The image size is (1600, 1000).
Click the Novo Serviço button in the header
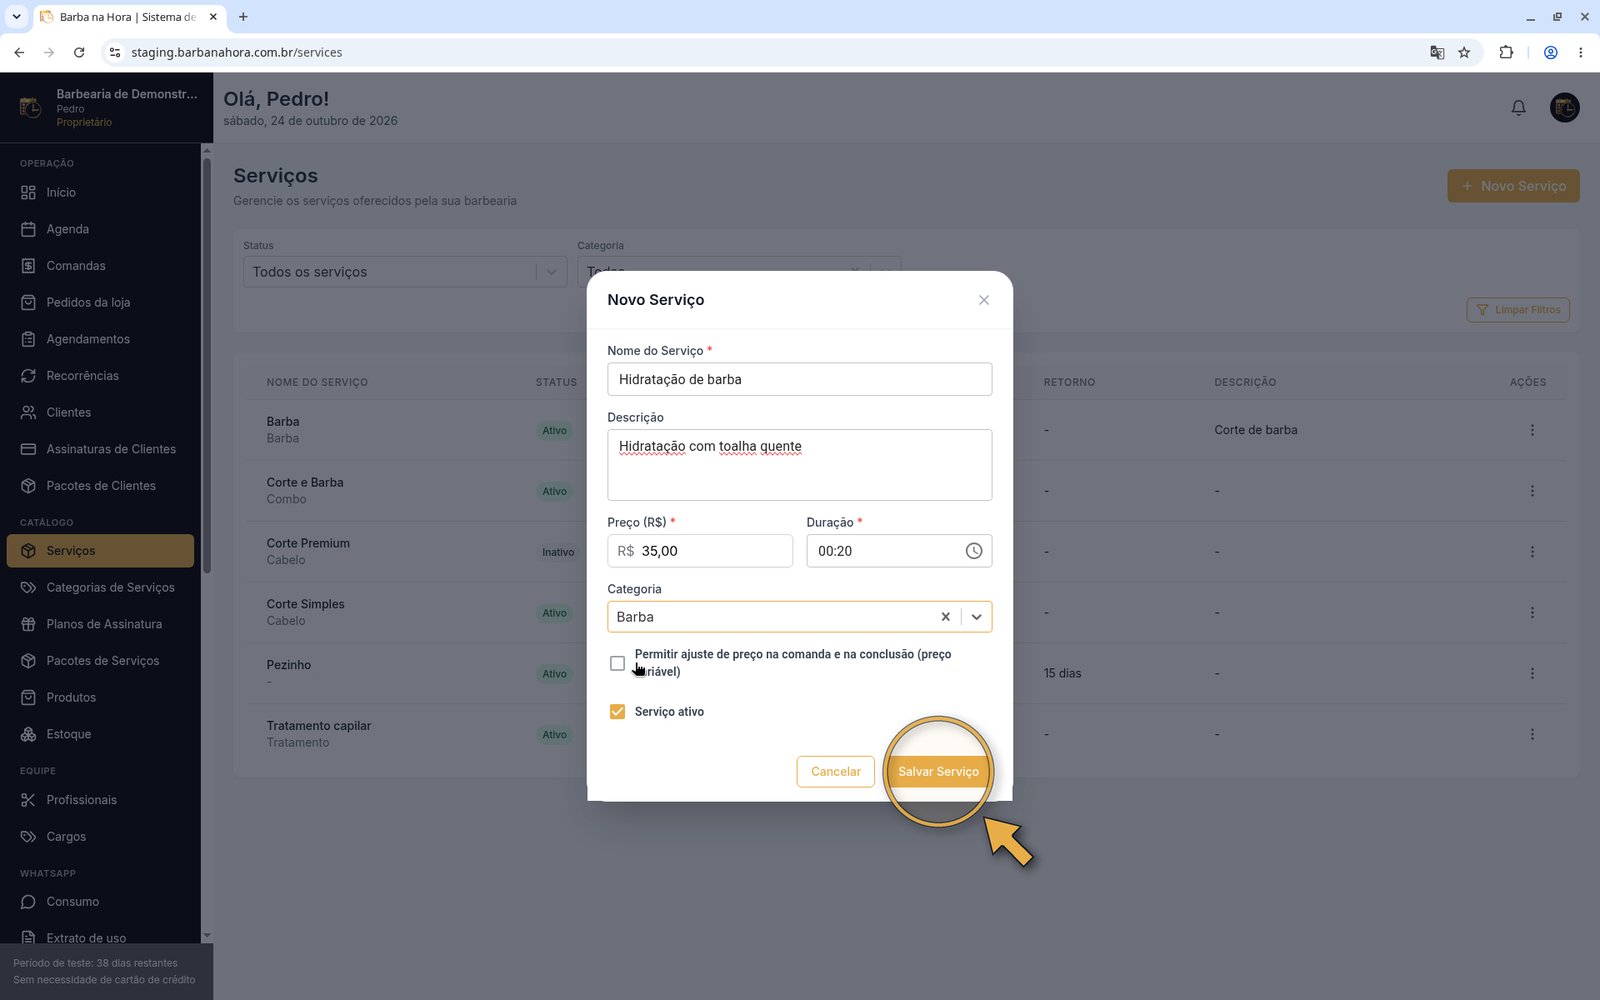1513,186
